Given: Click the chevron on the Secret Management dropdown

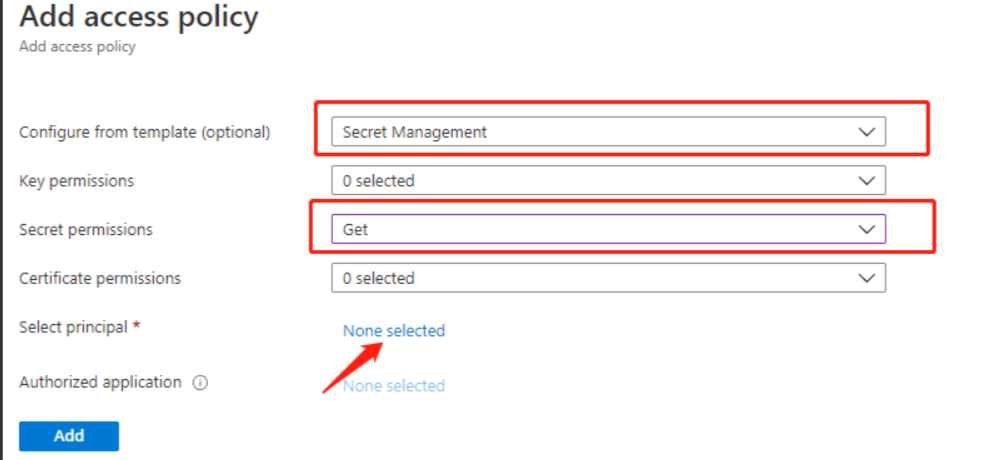Looking at the screenshot, I should (866, 131).
